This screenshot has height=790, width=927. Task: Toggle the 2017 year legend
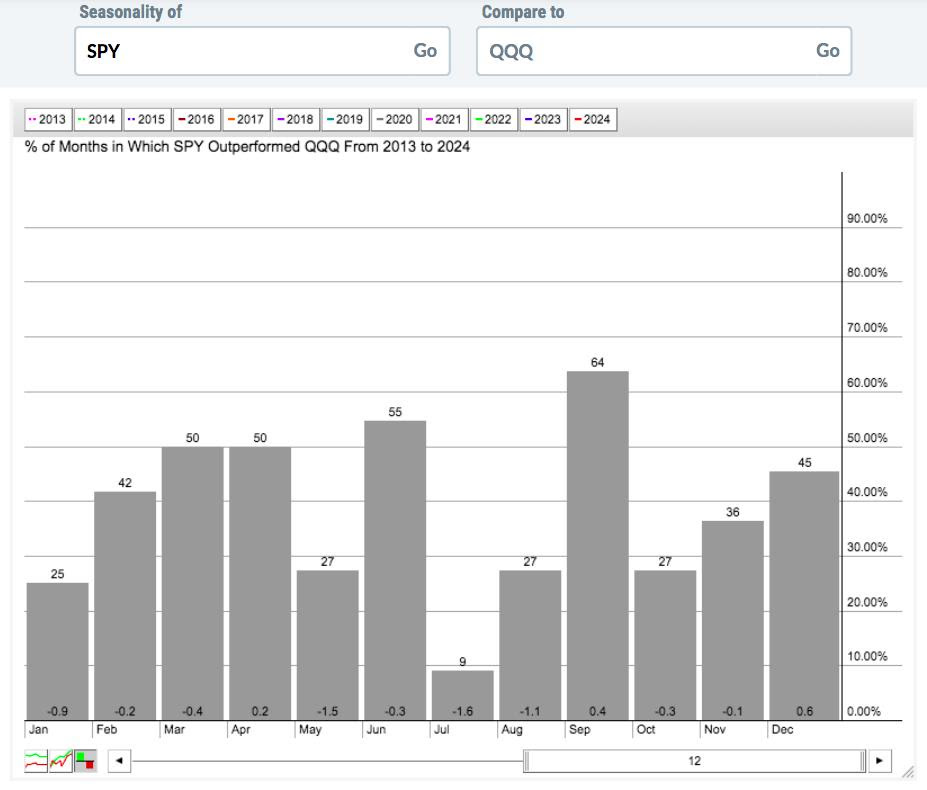(247, 119)
